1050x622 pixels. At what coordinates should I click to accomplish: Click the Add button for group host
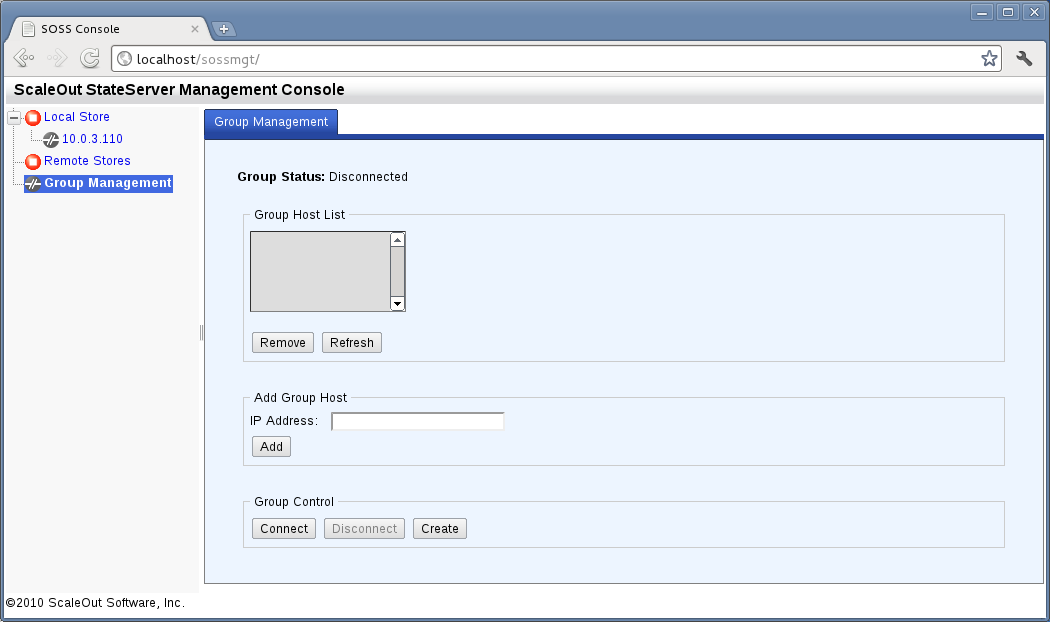click(271, 447)
